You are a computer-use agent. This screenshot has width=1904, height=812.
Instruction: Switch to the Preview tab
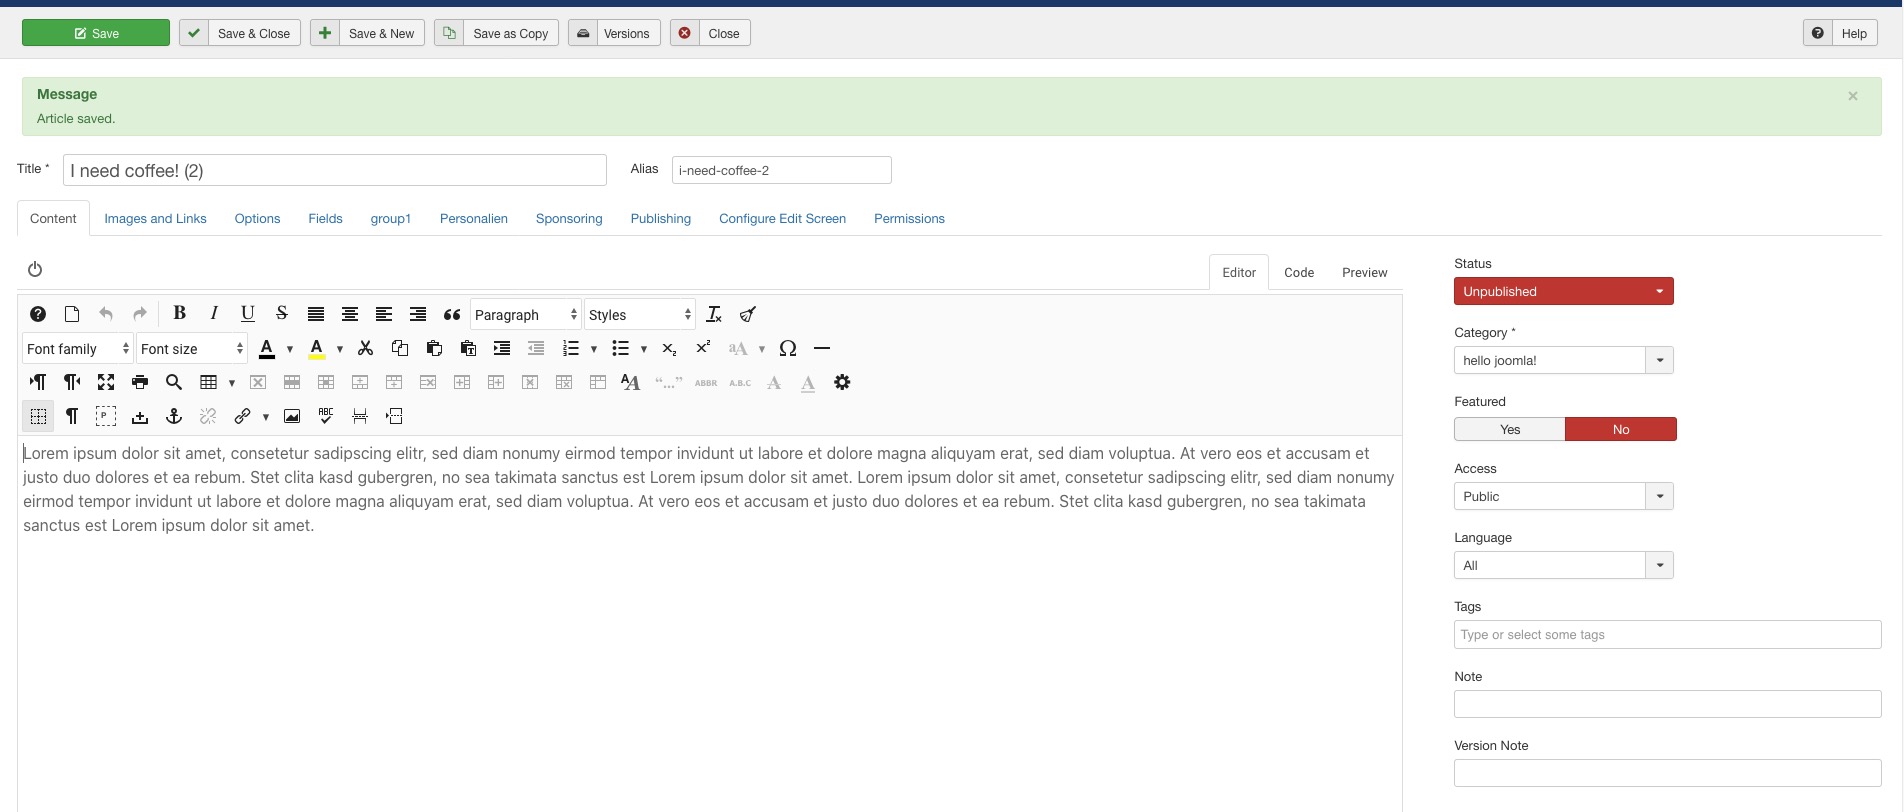coord(1364,272)
